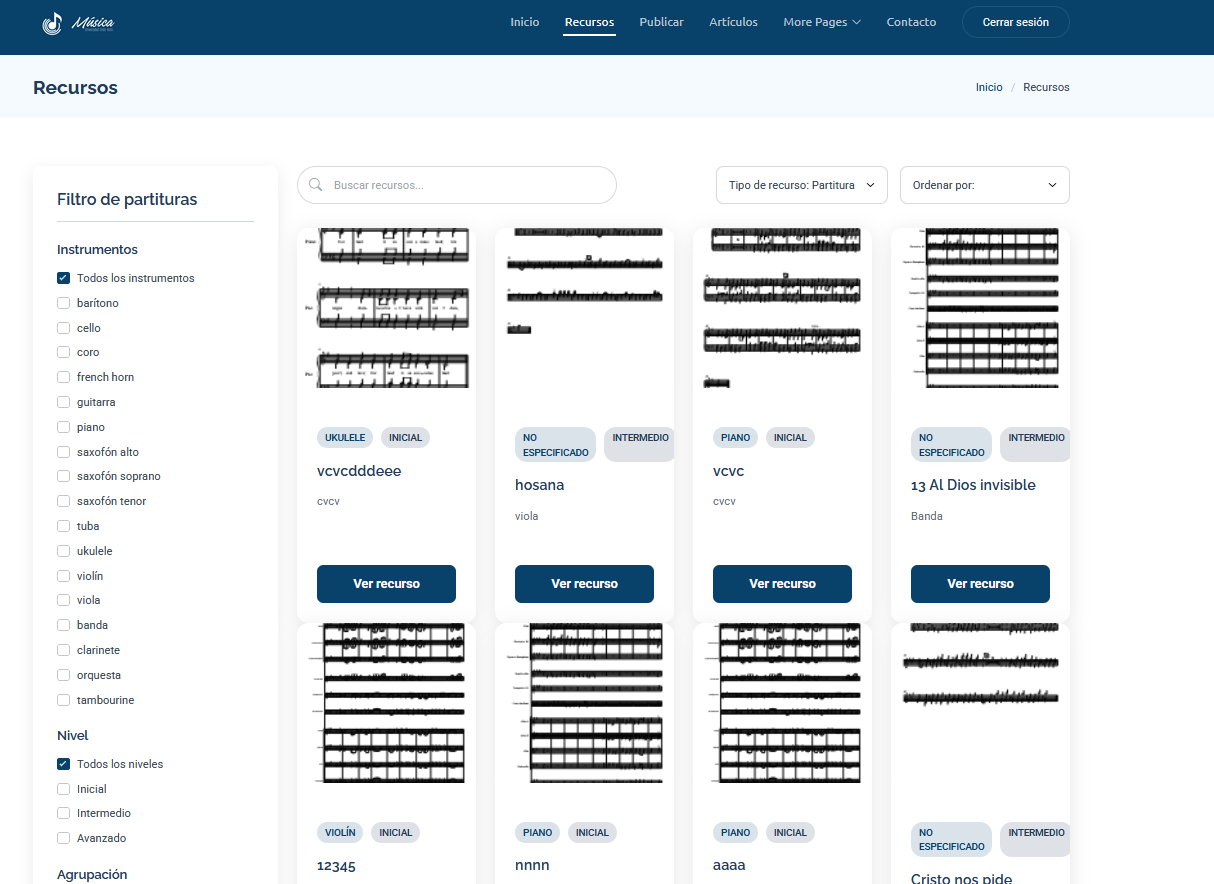Click the title '12345'
Viewport: 1214px width, 884px height.
pos(336,865)
